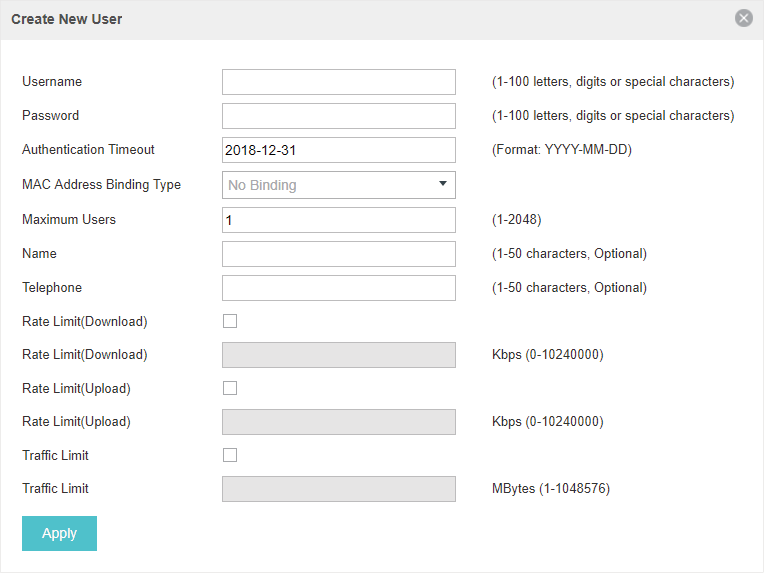Open the MAC Address Binding Type dropdown
The width and height of the screenshot is (764, 573).
[x=339, y=185]
